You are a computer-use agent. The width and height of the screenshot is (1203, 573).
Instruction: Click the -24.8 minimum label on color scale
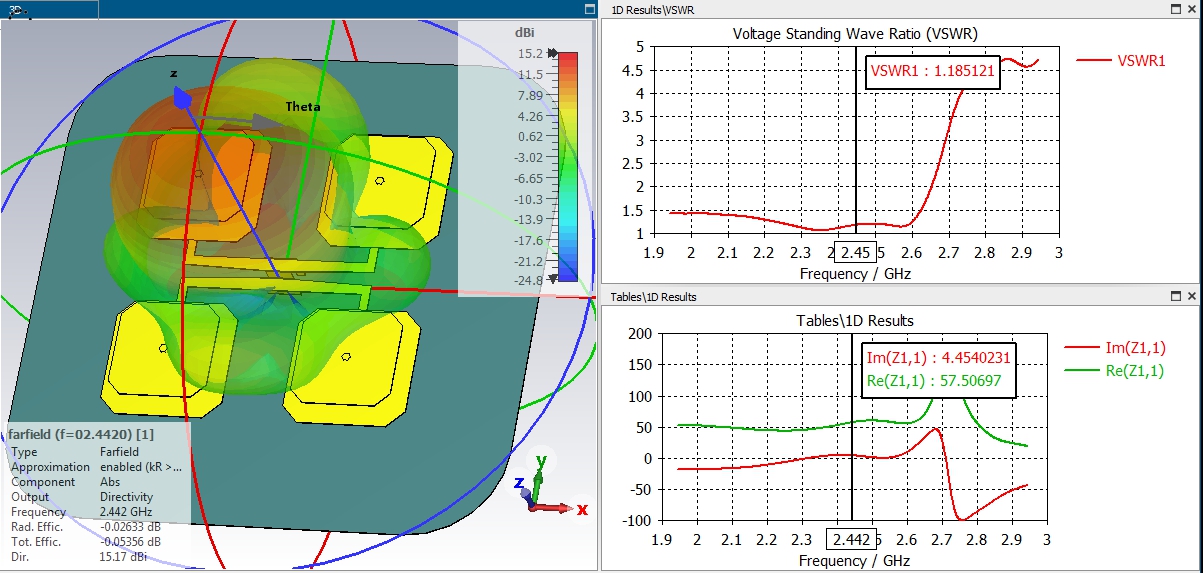coord(529,281)
